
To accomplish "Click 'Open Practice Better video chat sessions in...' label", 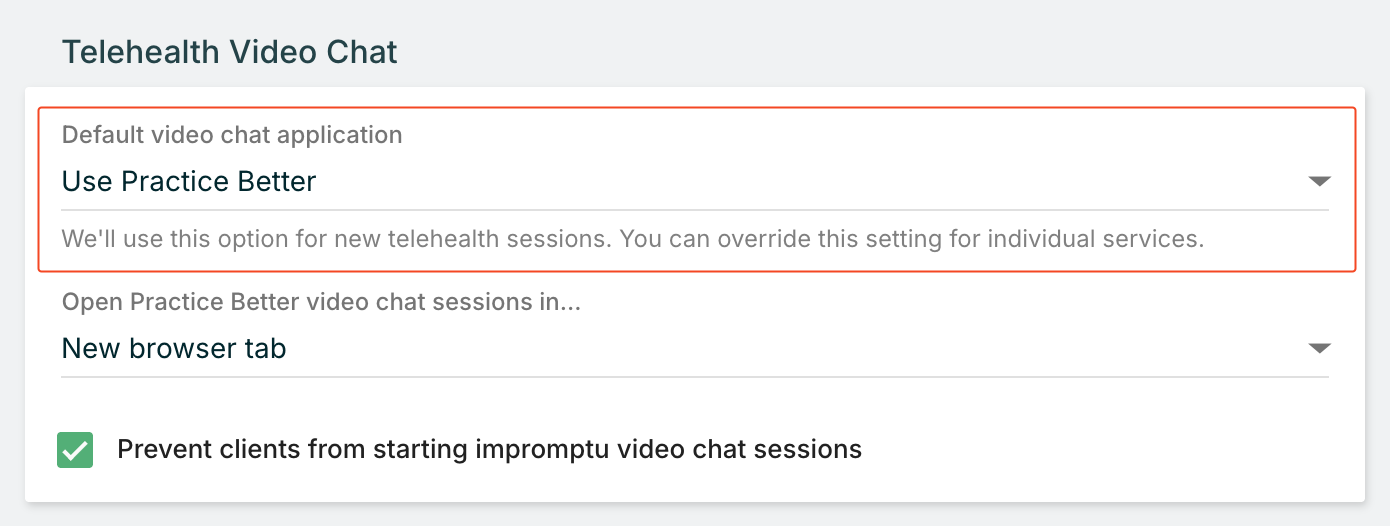I will pyautogui.click(x=322, y=302).
